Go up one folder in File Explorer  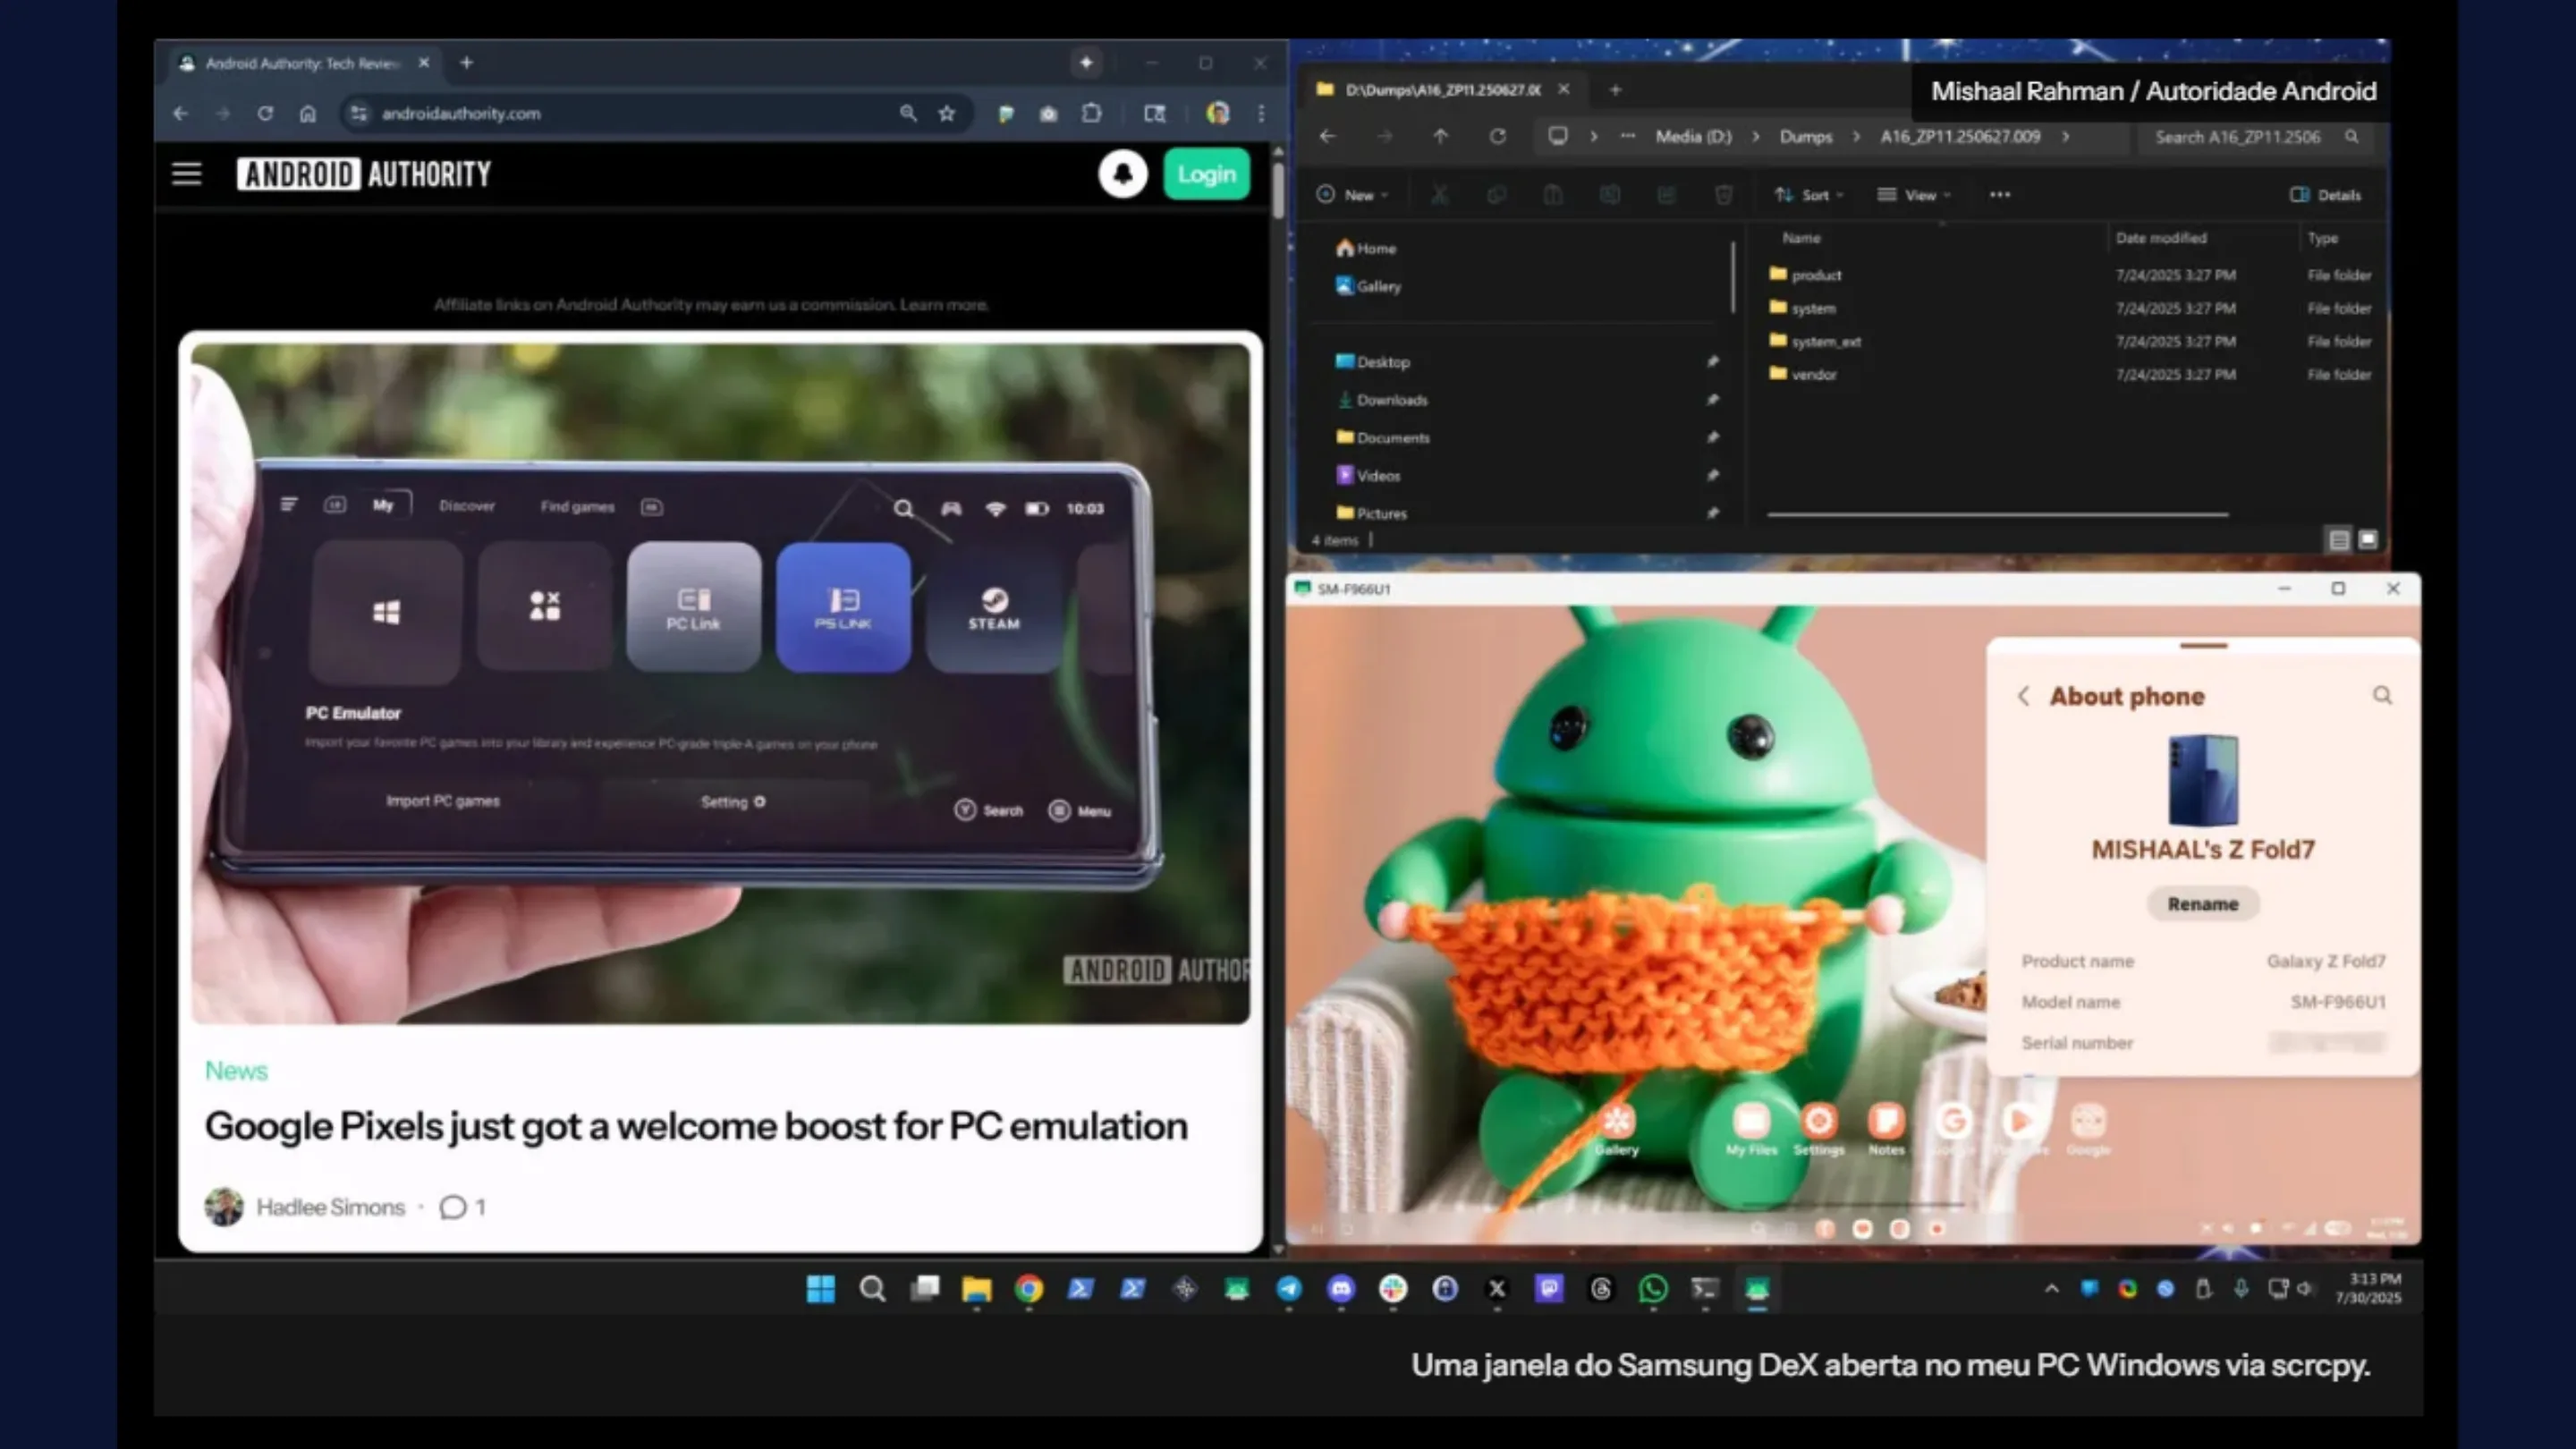coord(1440,136)
